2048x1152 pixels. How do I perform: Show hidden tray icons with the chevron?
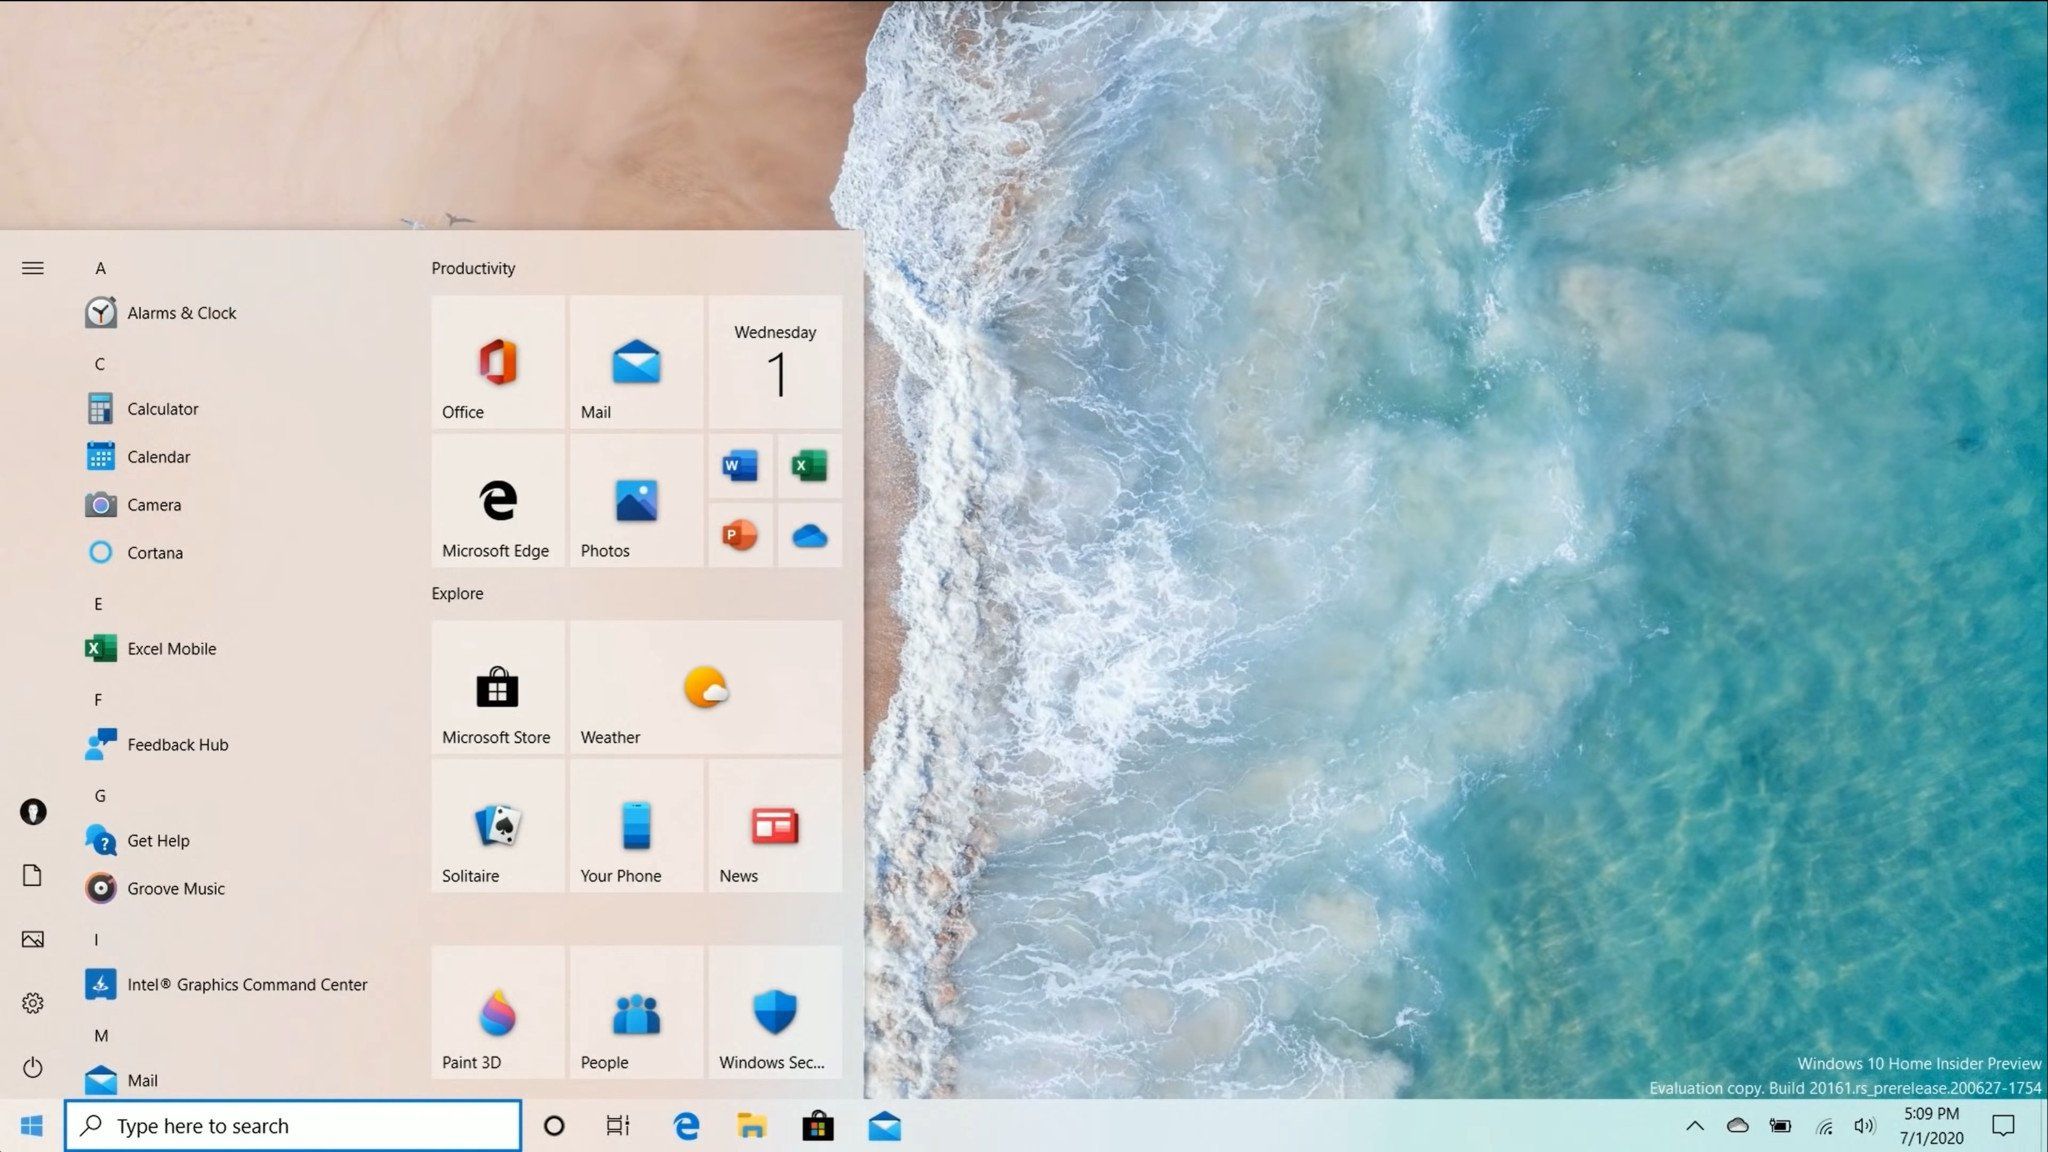point(1697,1125)
